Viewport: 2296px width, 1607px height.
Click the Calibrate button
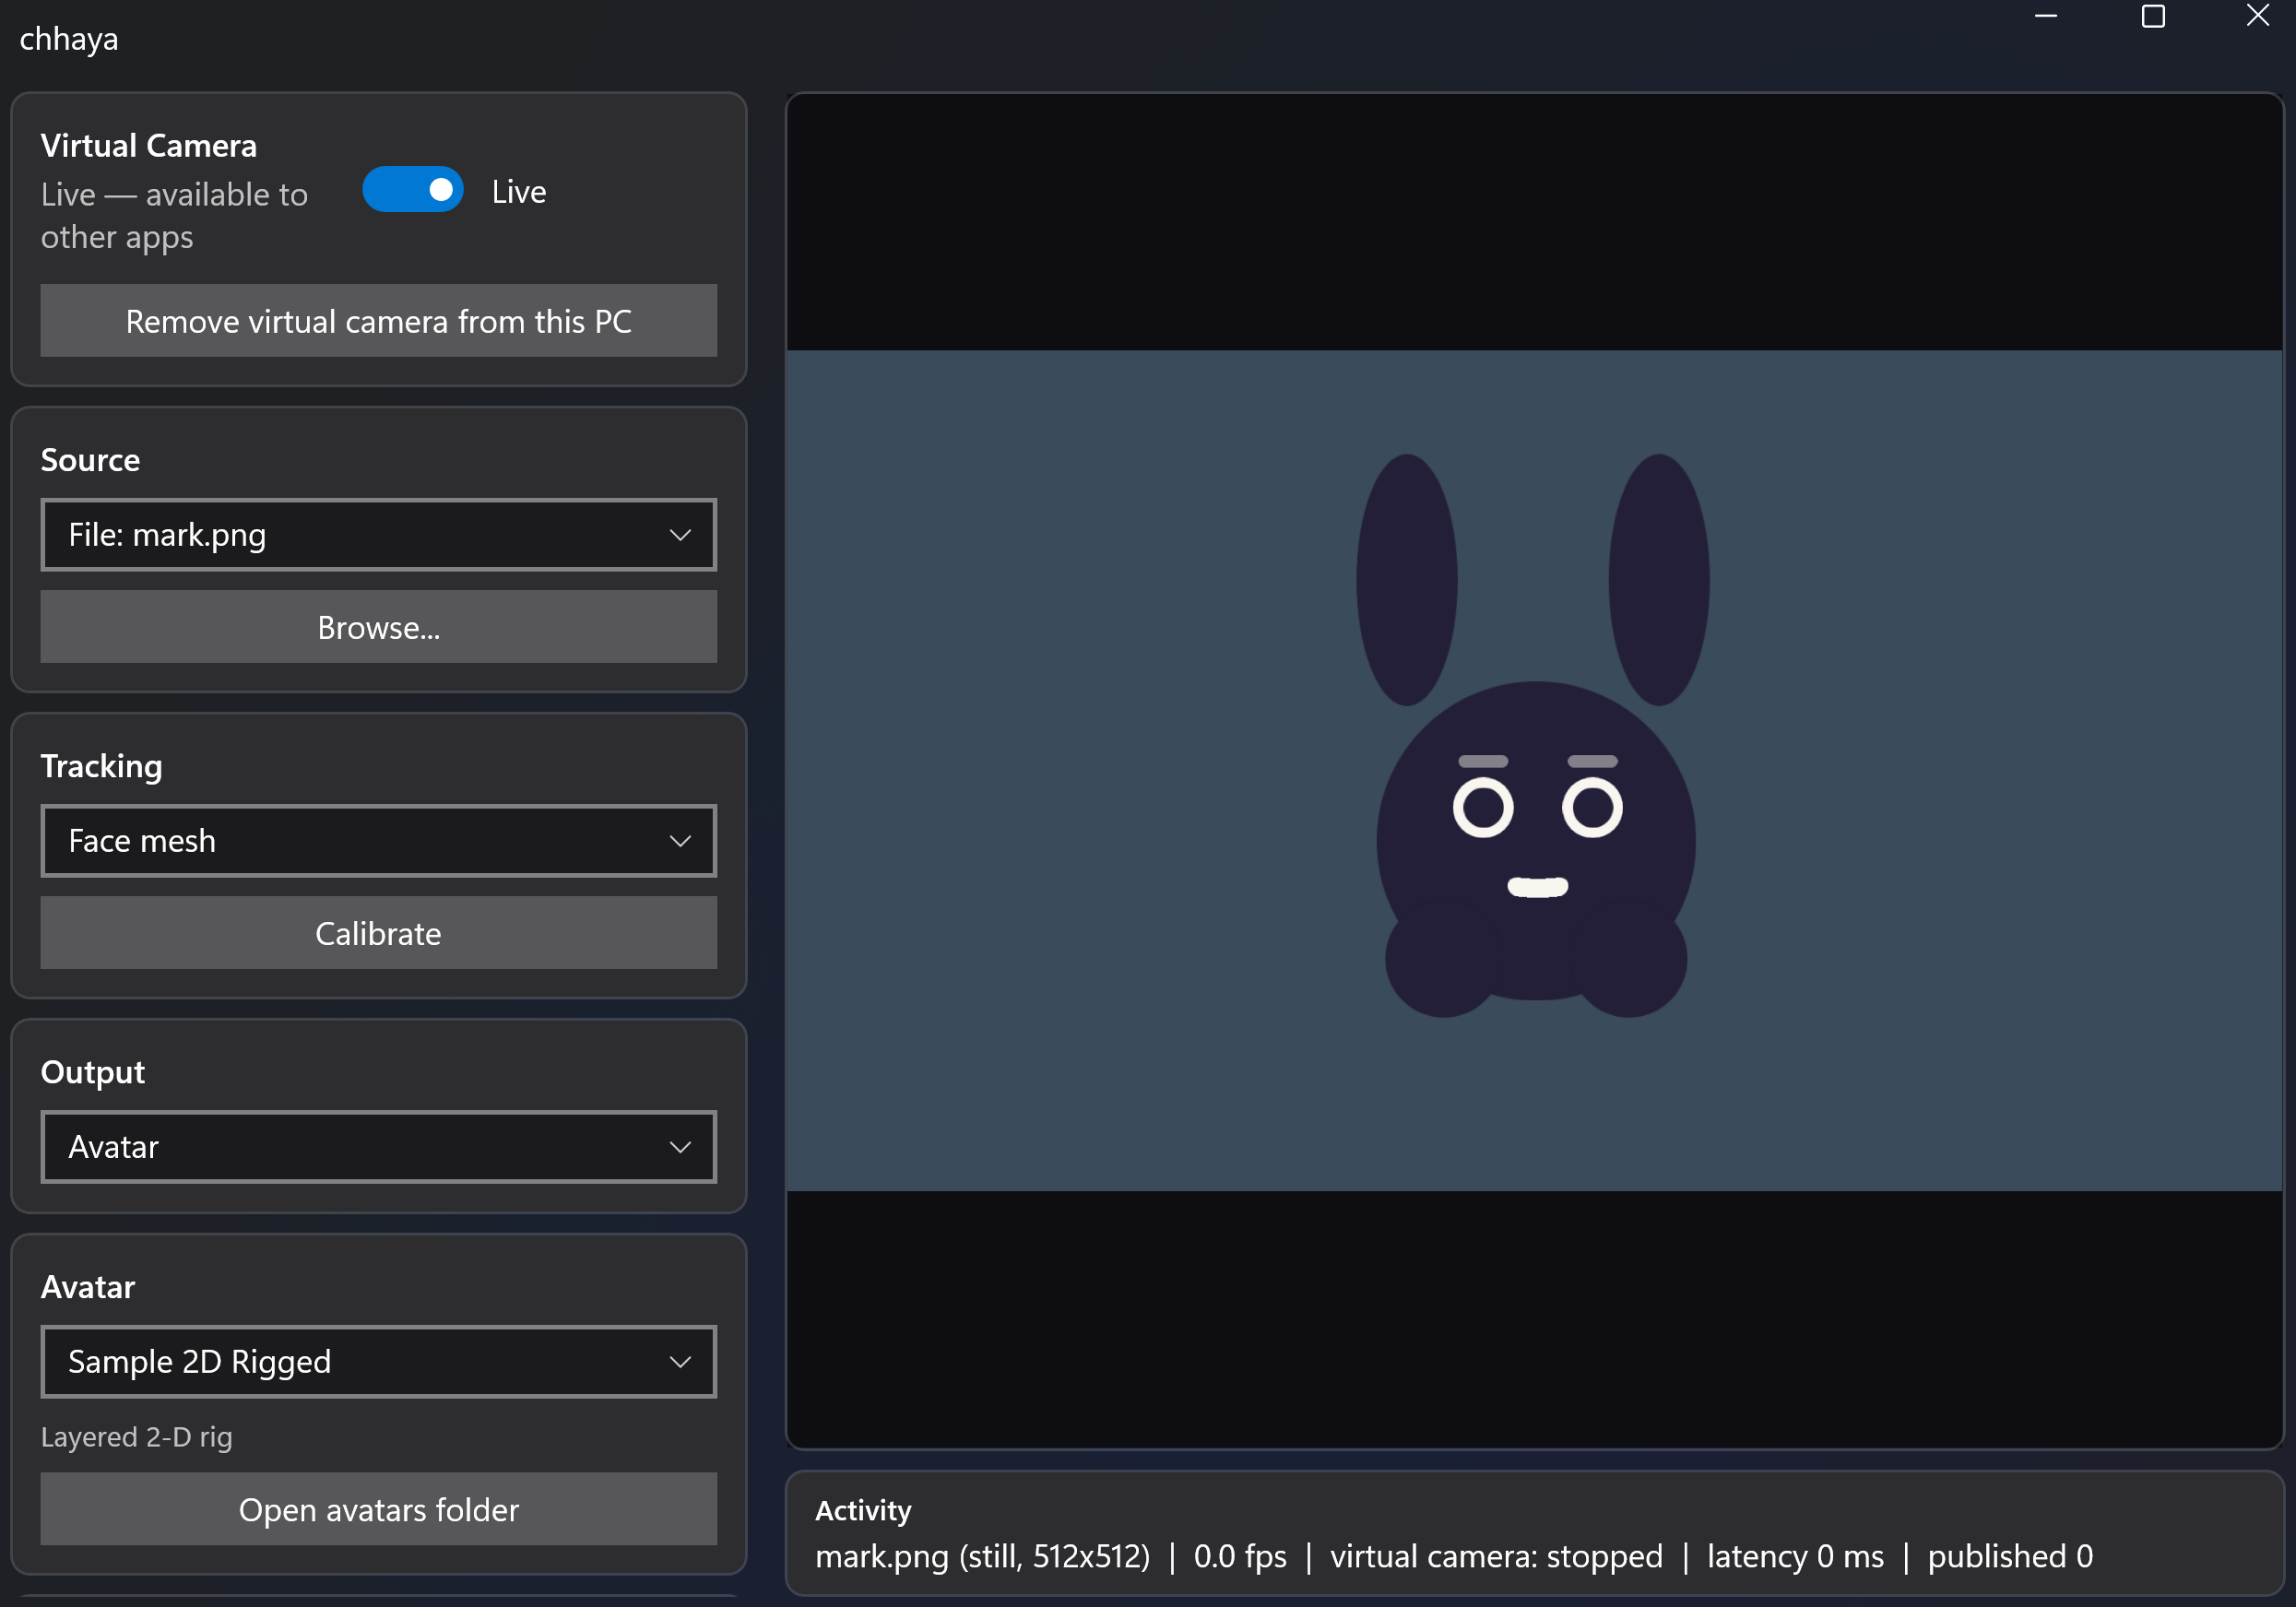(378, 933)
